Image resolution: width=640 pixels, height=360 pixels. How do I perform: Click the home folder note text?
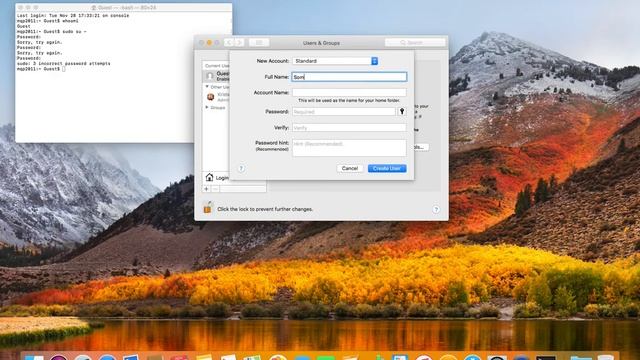coord(349,100)
